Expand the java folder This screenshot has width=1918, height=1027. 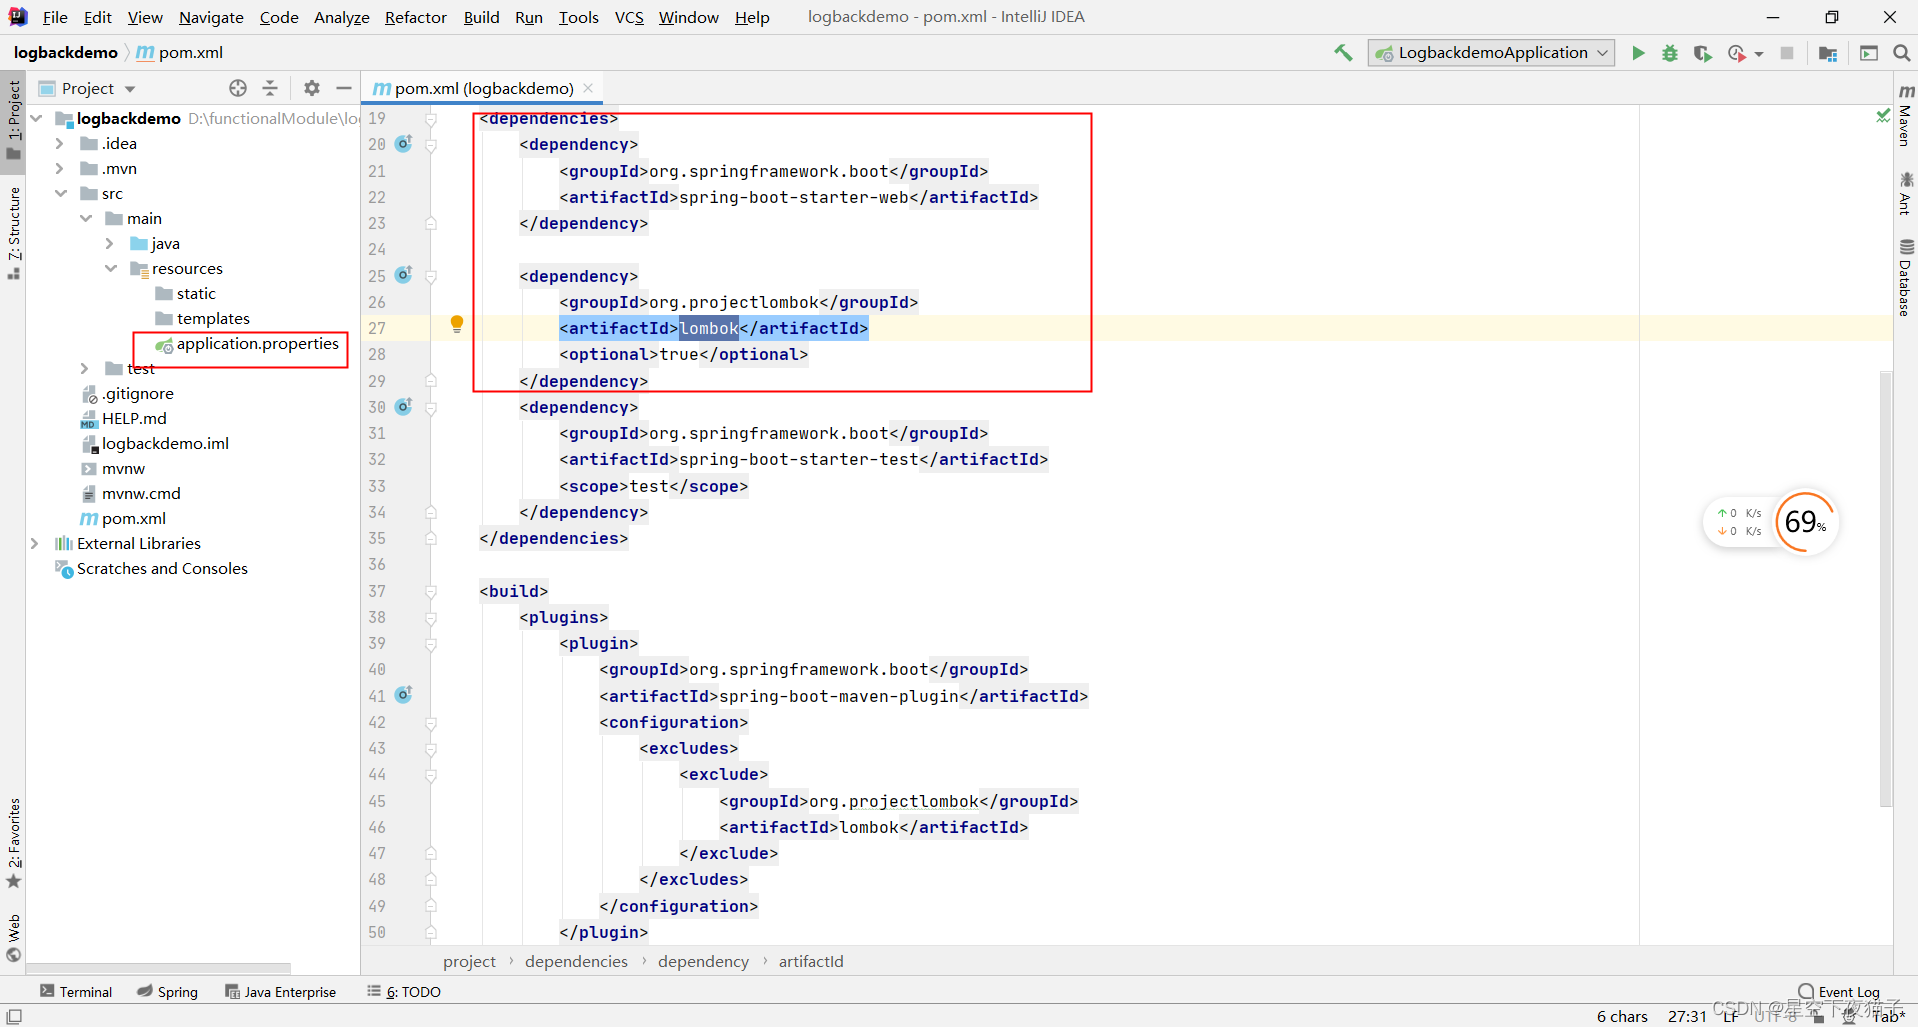110,243
